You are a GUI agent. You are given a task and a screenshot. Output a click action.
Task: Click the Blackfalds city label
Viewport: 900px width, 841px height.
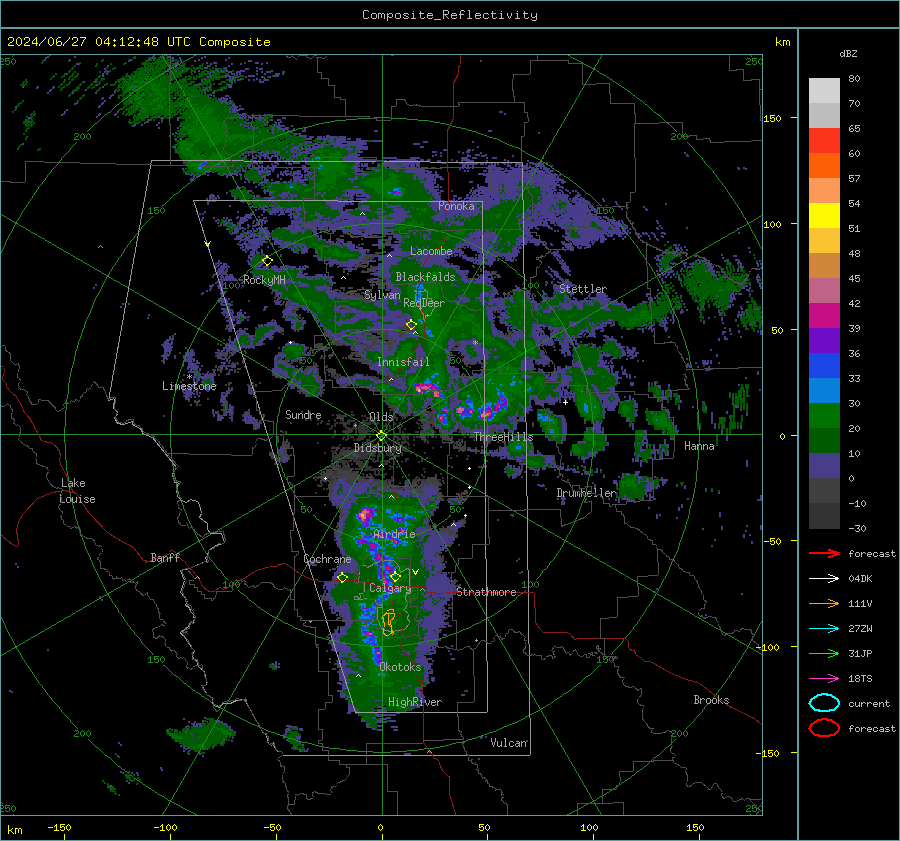click(425, 277)
